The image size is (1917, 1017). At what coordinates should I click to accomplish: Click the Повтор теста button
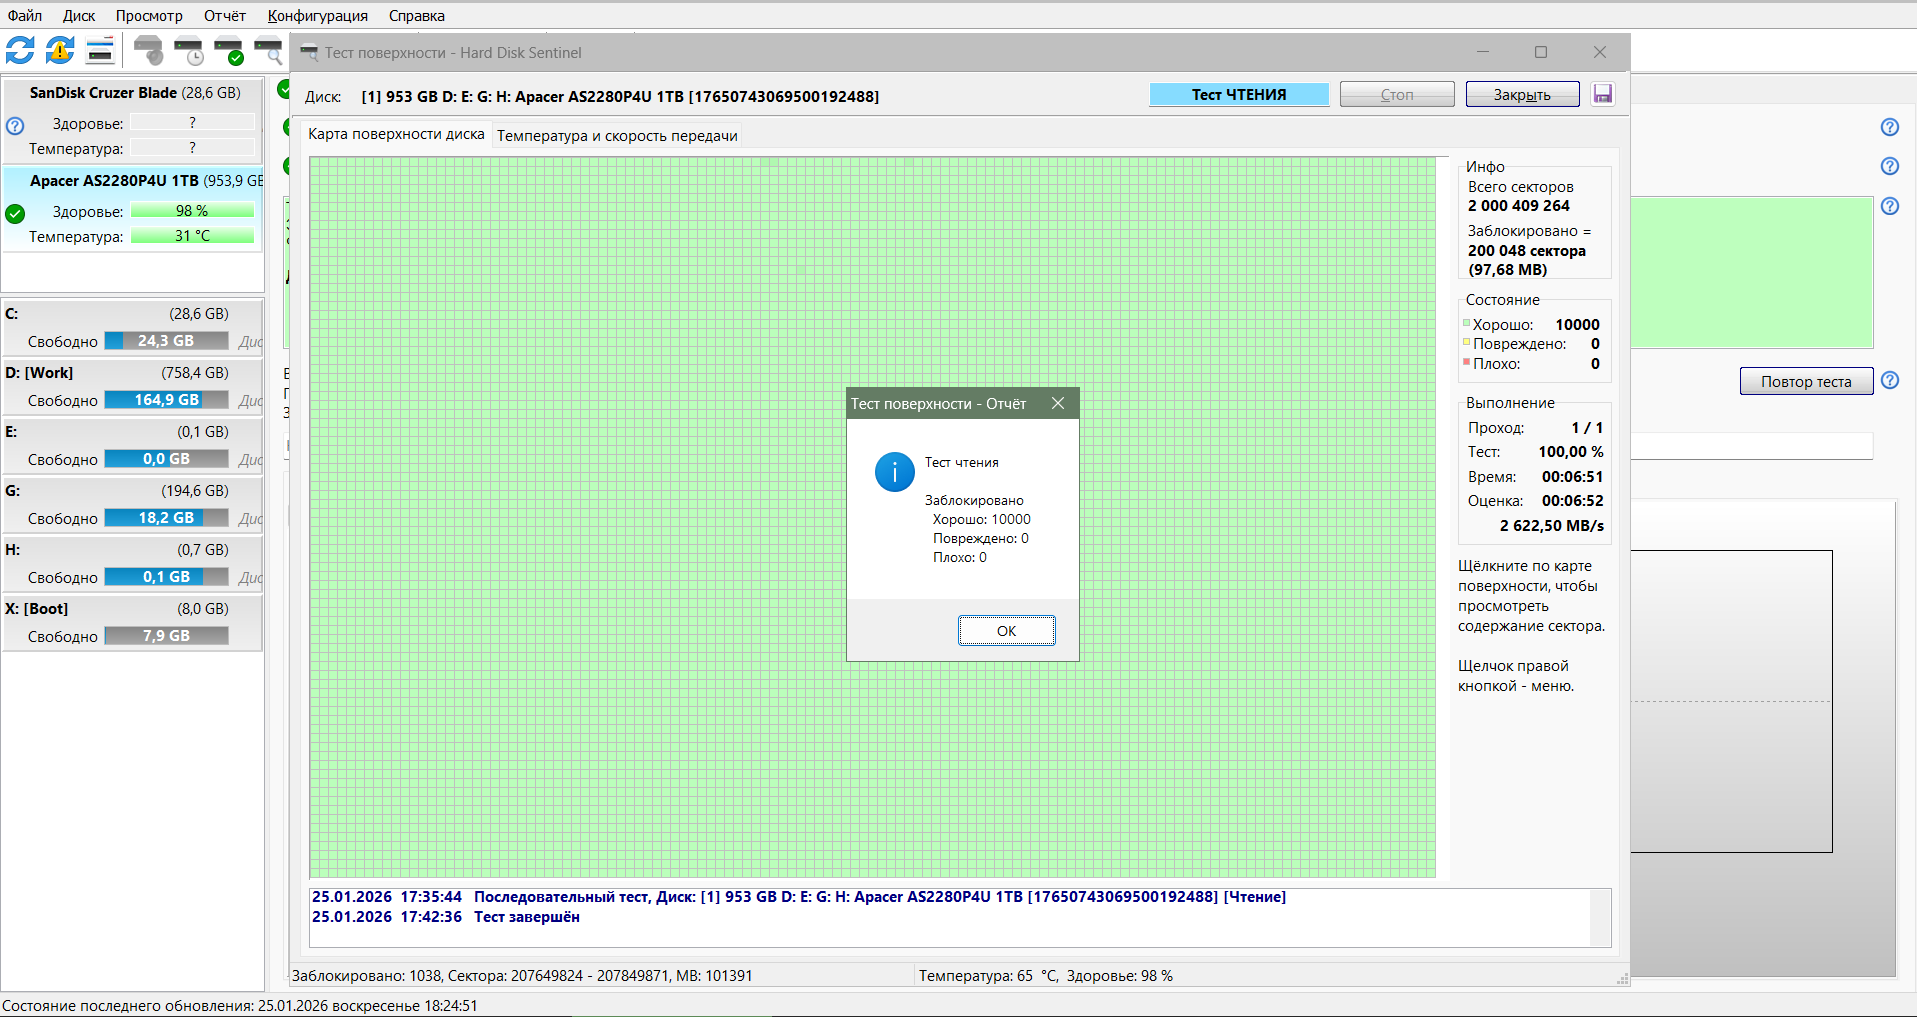click(1805, 381)
